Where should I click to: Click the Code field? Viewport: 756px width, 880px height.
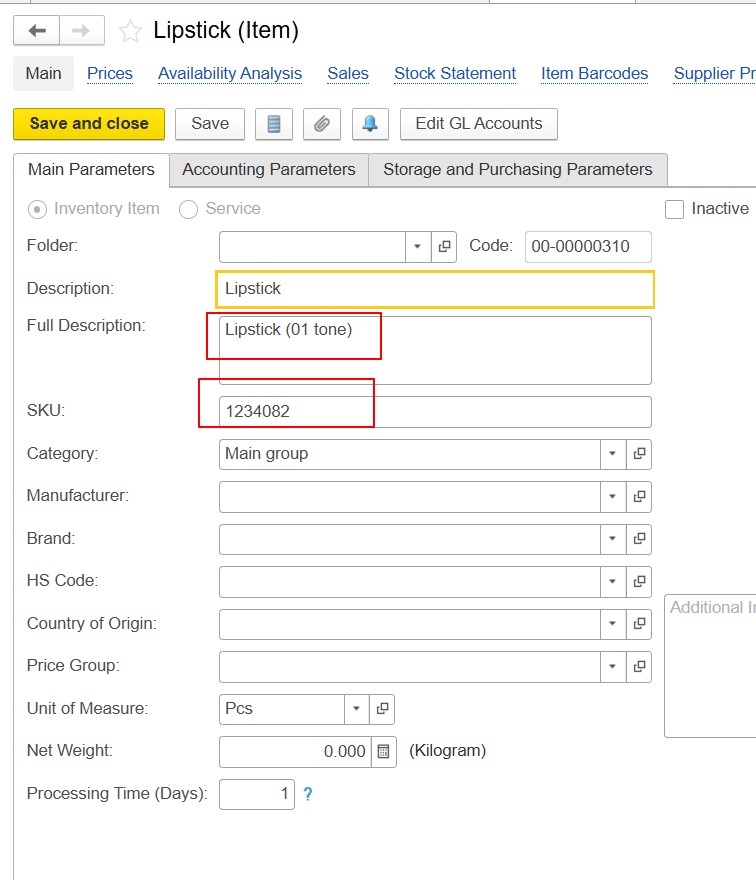pos(588,246)
